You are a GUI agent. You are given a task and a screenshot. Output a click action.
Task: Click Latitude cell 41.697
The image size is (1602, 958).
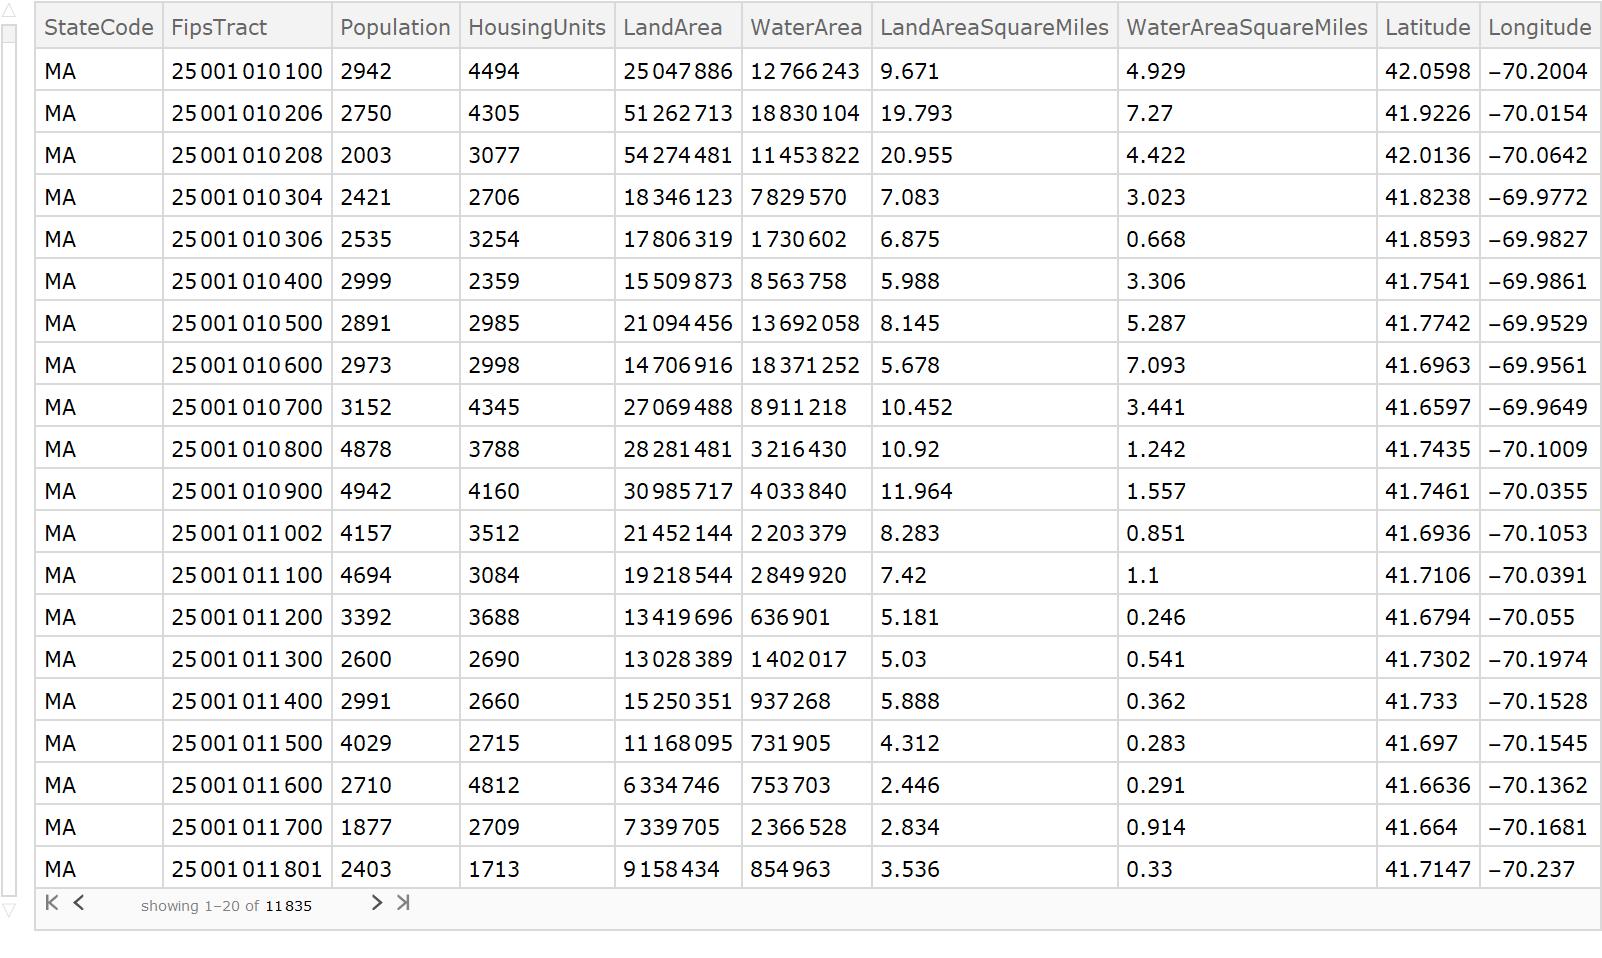point(1428,743)
